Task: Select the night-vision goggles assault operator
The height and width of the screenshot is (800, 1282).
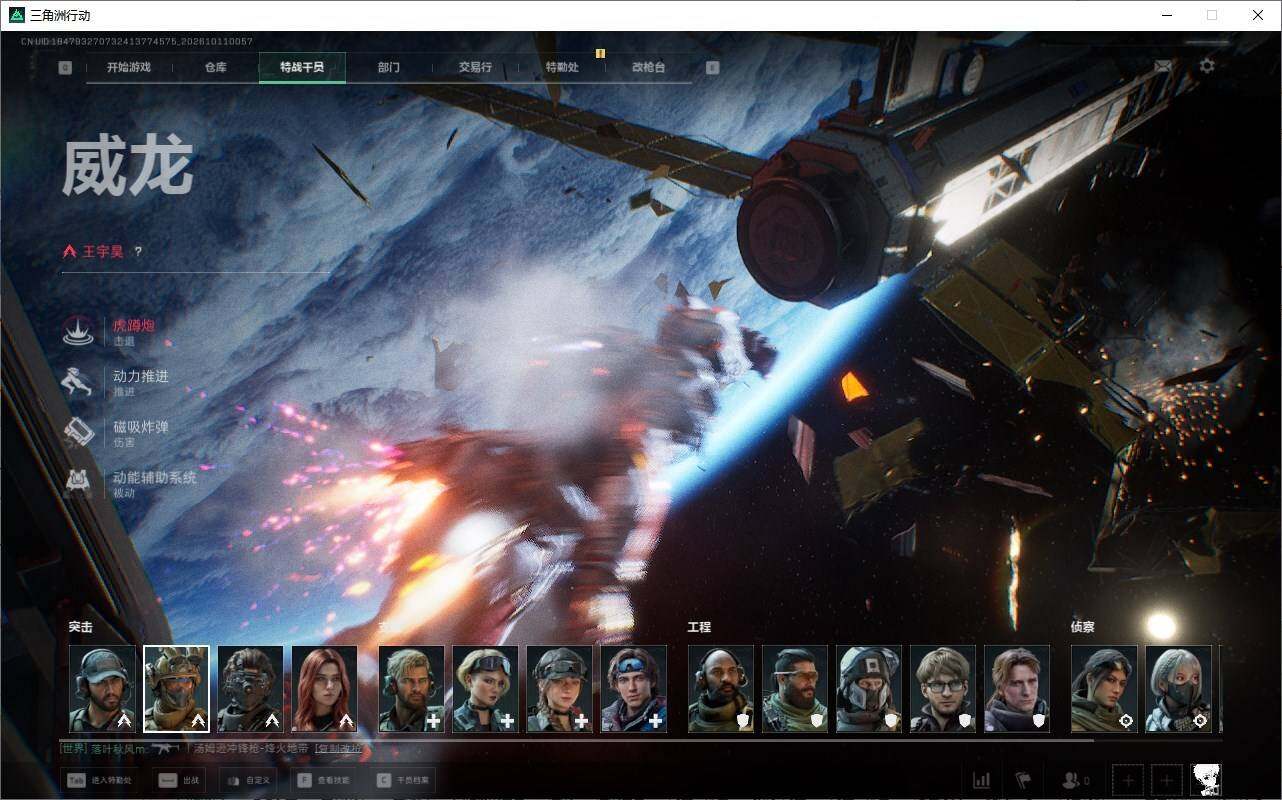Action: tap(250, 689)
